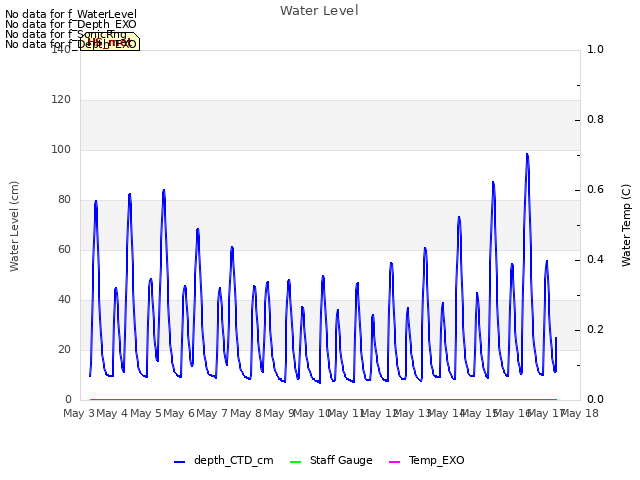Click the May 18 x-axis tick label
The height and width of the screenshot is (480, 640).
(x=580, y=413)
